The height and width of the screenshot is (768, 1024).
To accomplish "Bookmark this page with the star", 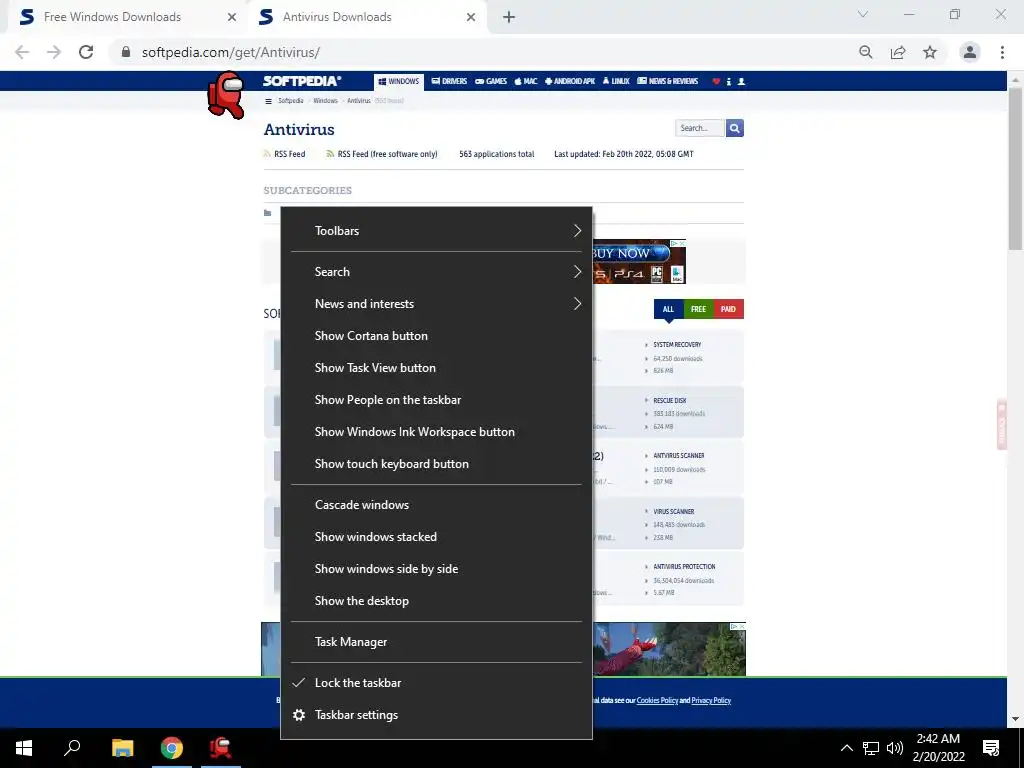I will [x=930, y=52].
